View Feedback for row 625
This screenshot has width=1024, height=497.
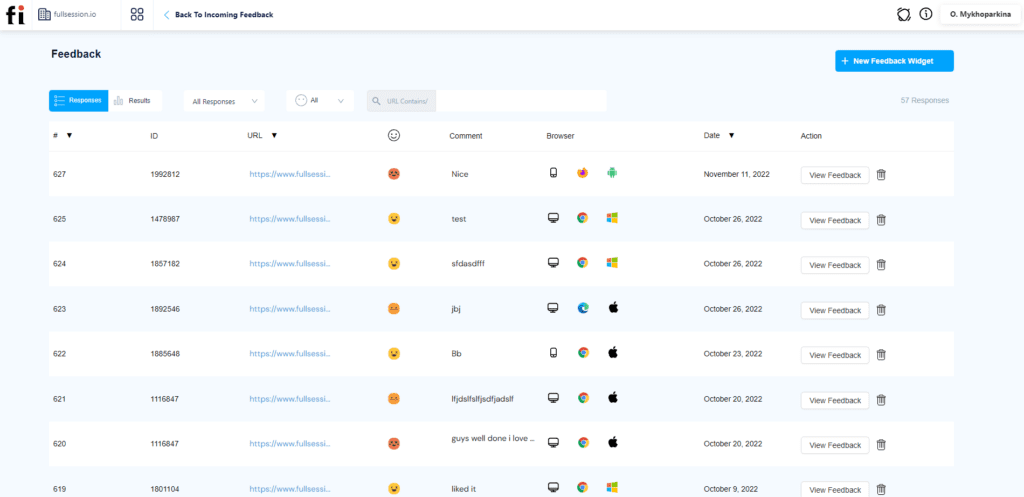click(834, 220)
